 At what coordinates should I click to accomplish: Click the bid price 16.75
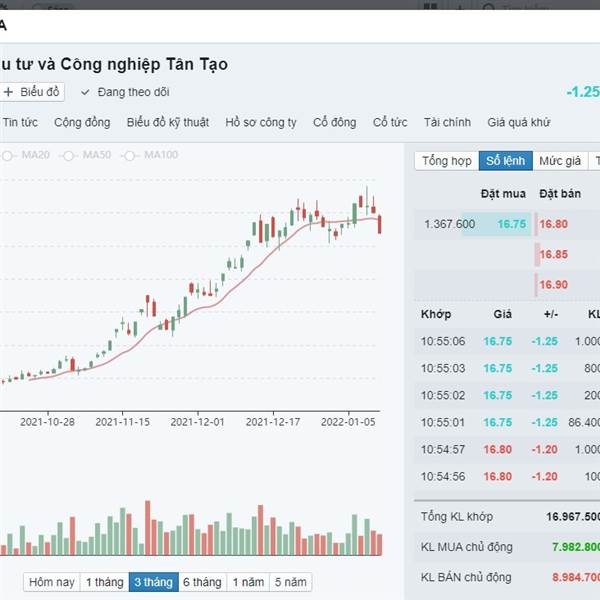pyautogui.click(x=512, y=224)
